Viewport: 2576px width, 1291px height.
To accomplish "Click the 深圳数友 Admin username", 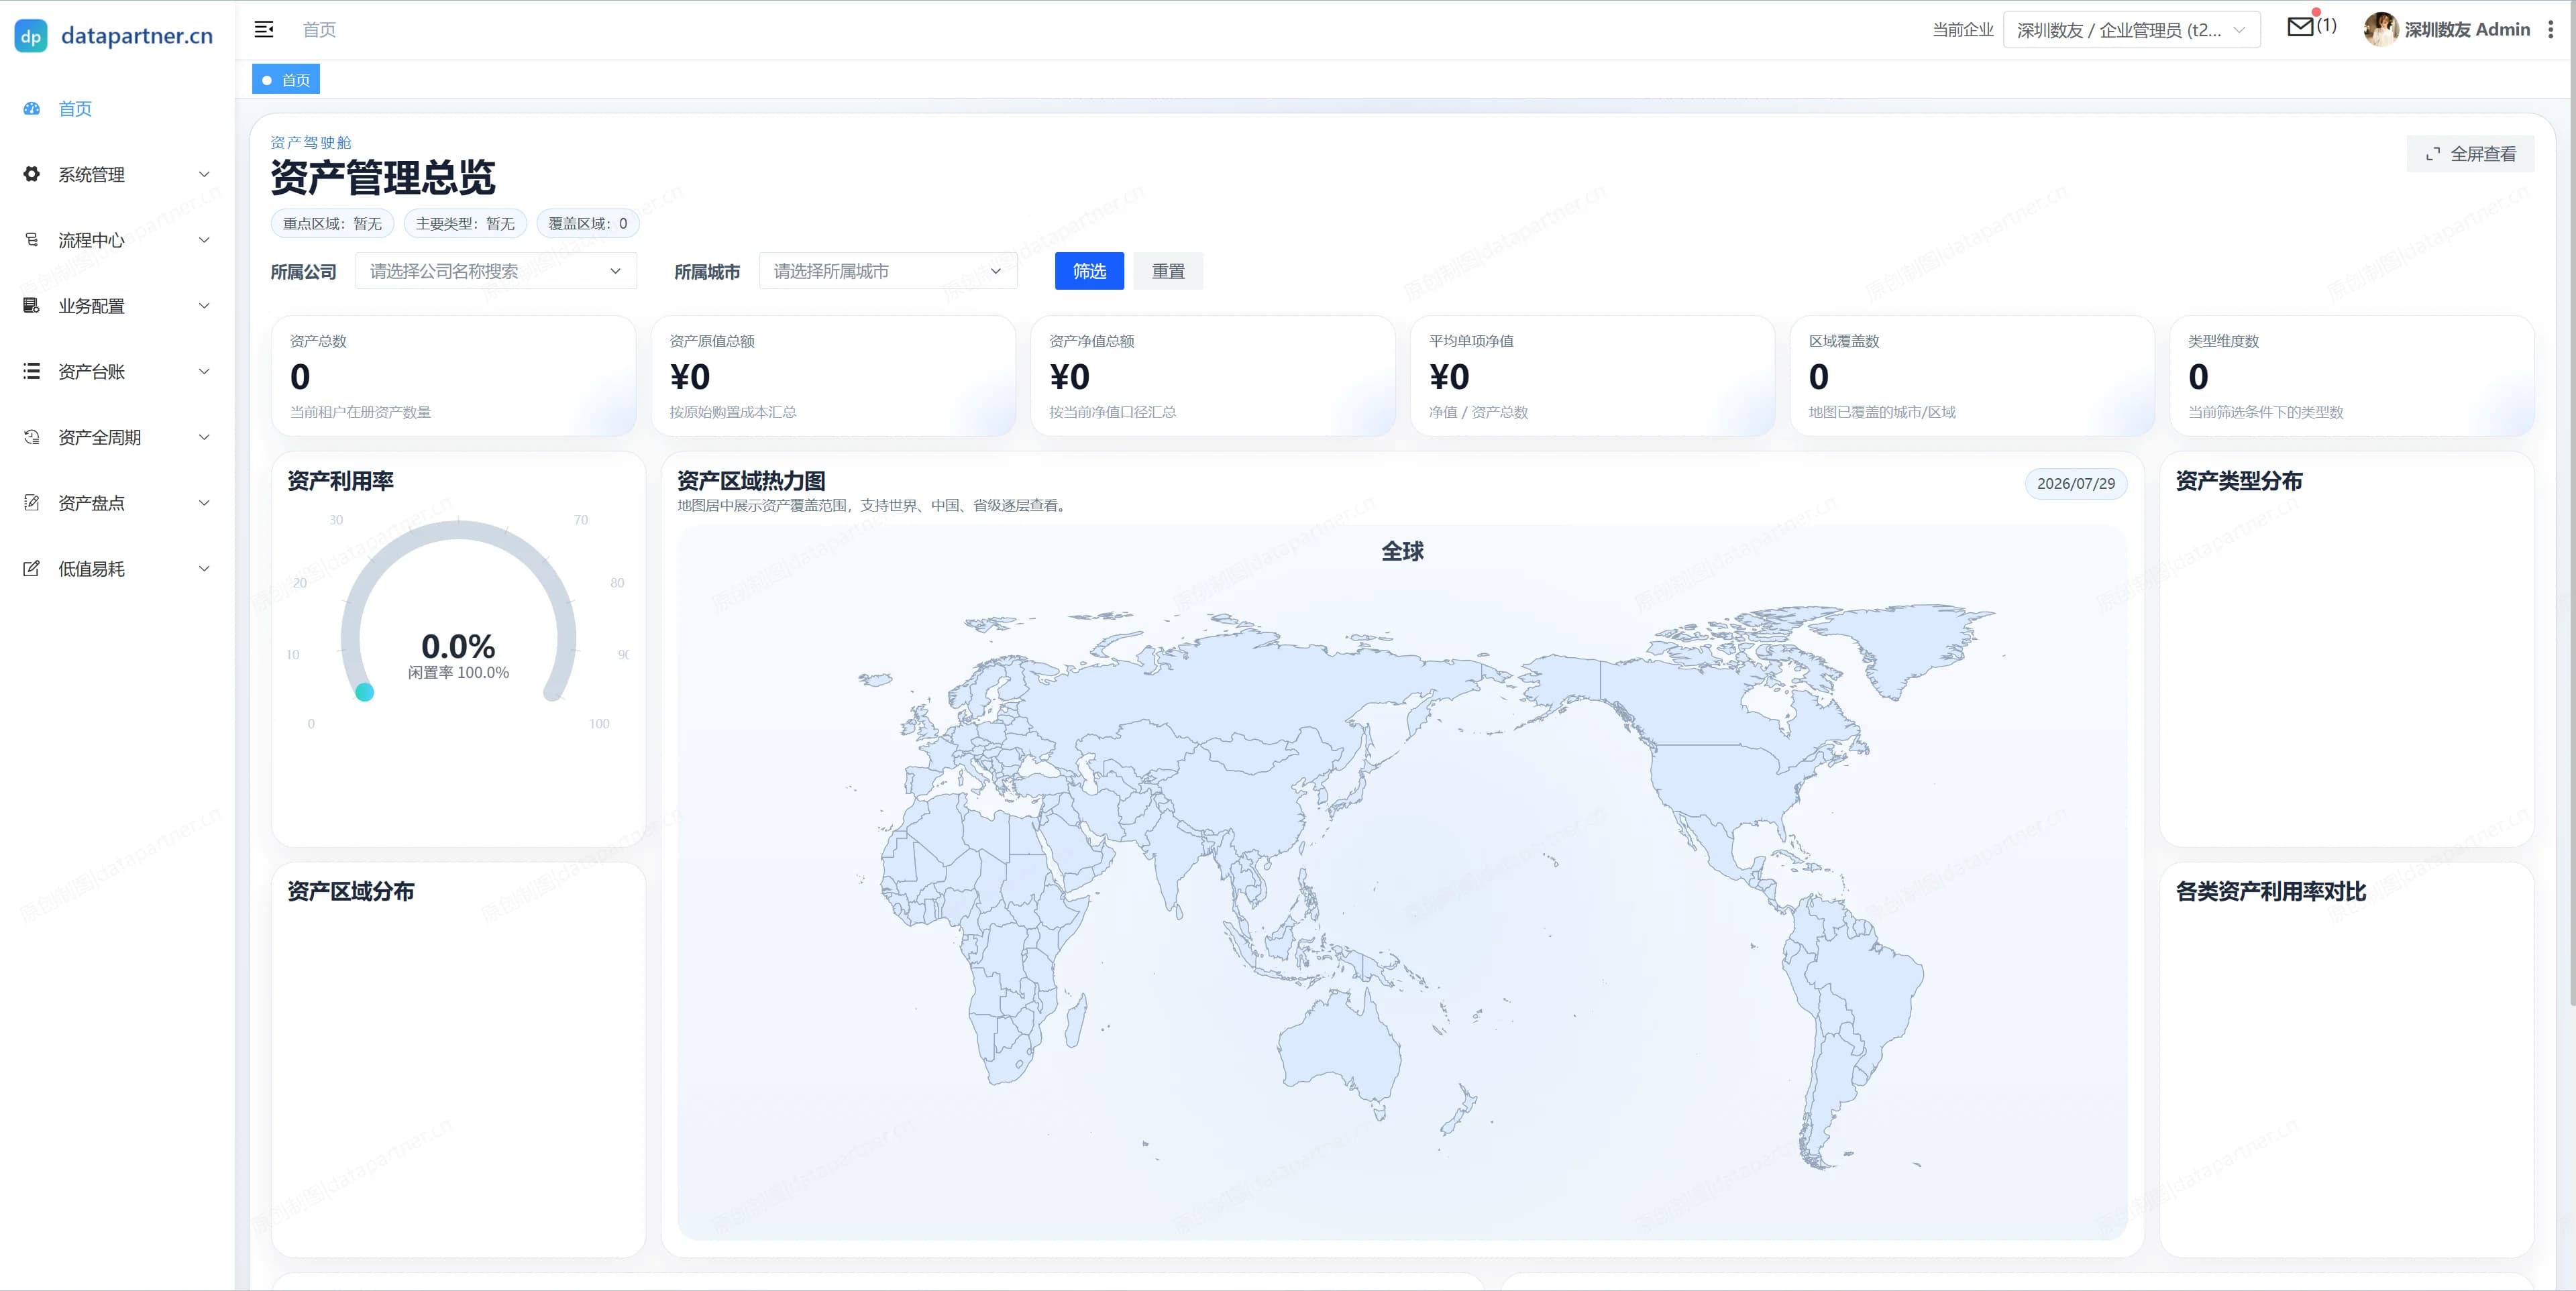I will 2467,30.
